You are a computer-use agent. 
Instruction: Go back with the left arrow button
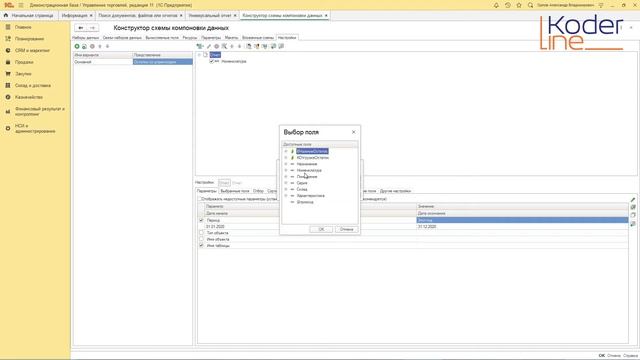(x=81, y=28)
